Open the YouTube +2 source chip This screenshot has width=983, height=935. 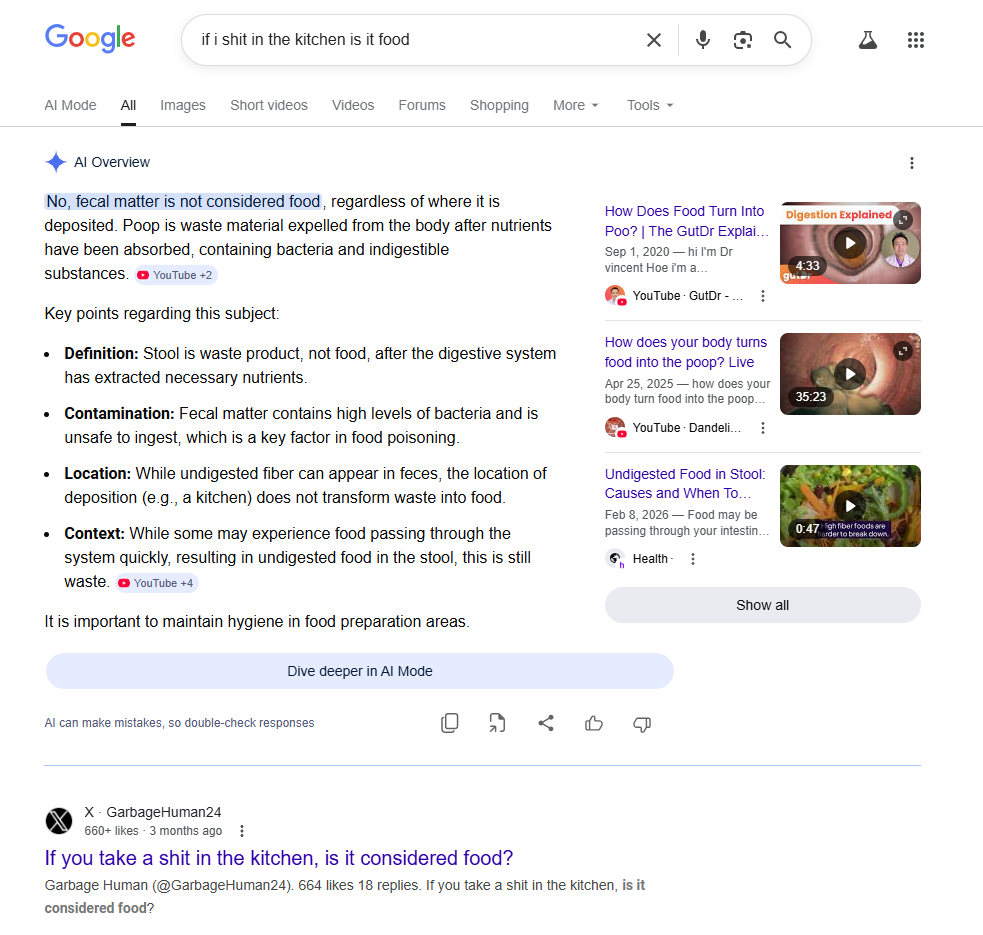click(x=176, y=275)
